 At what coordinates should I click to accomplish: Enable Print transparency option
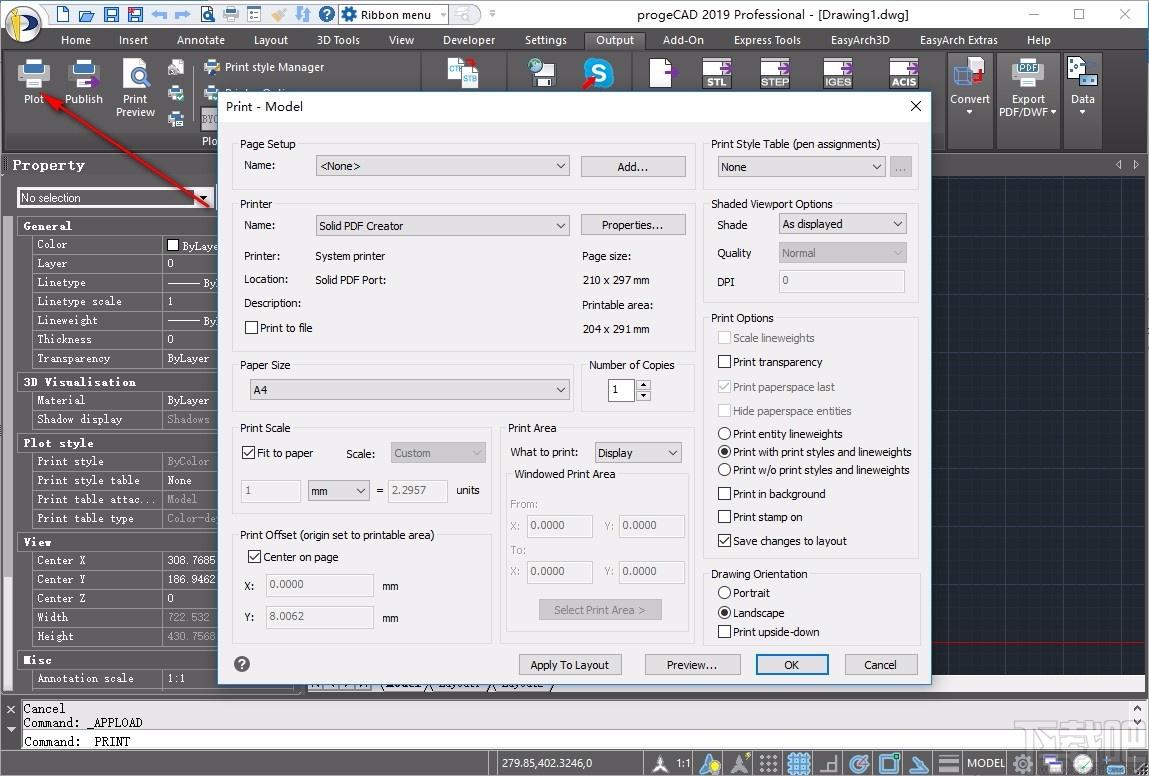tap(725, 362)
